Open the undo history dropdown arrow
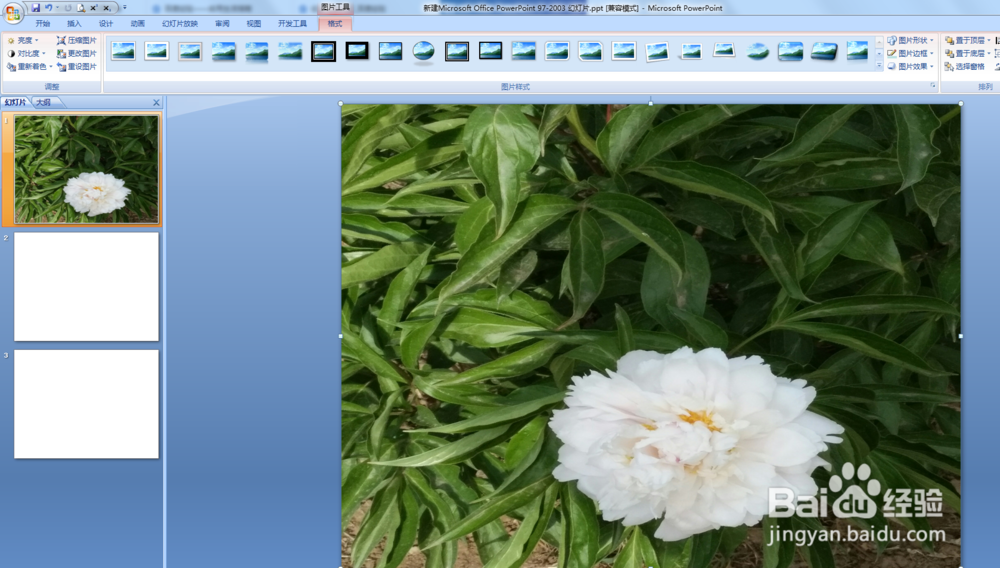This screenshot has width=1000, height=568. tap(57, 8)
